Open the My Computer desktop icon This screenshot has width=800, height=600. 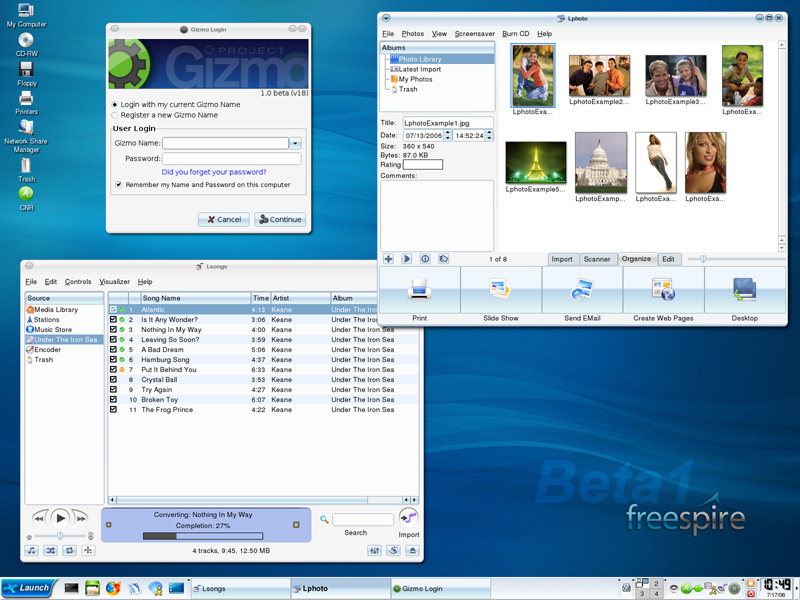(26, 15)
